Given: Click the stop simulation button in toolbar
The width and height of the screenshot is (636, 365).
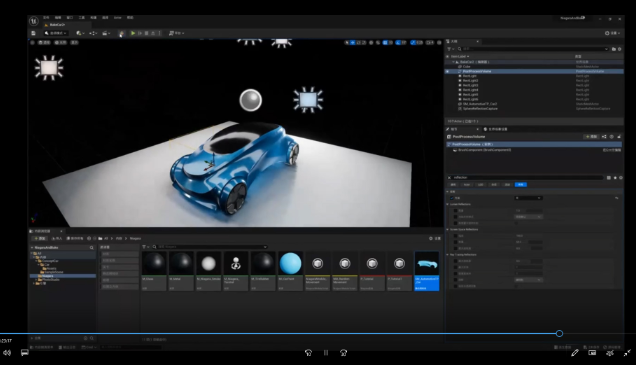Looking at the screenshot, I should [x=146, y=33].
